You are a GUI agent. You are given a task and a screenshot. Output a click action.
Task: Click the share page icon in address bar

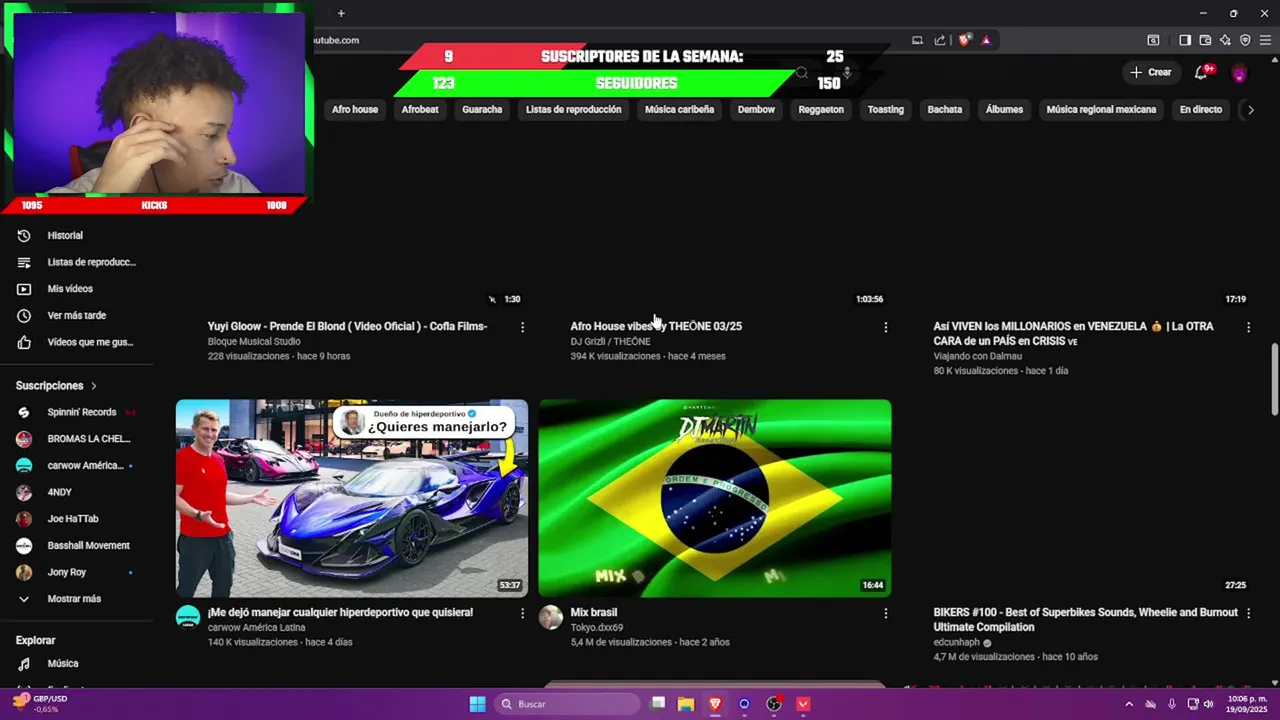940,40
